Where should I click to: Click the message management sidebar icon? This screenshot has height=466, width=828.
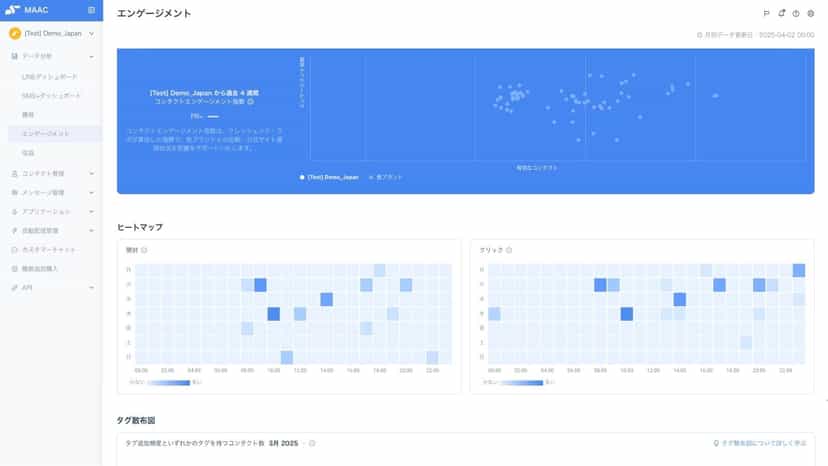15,192
